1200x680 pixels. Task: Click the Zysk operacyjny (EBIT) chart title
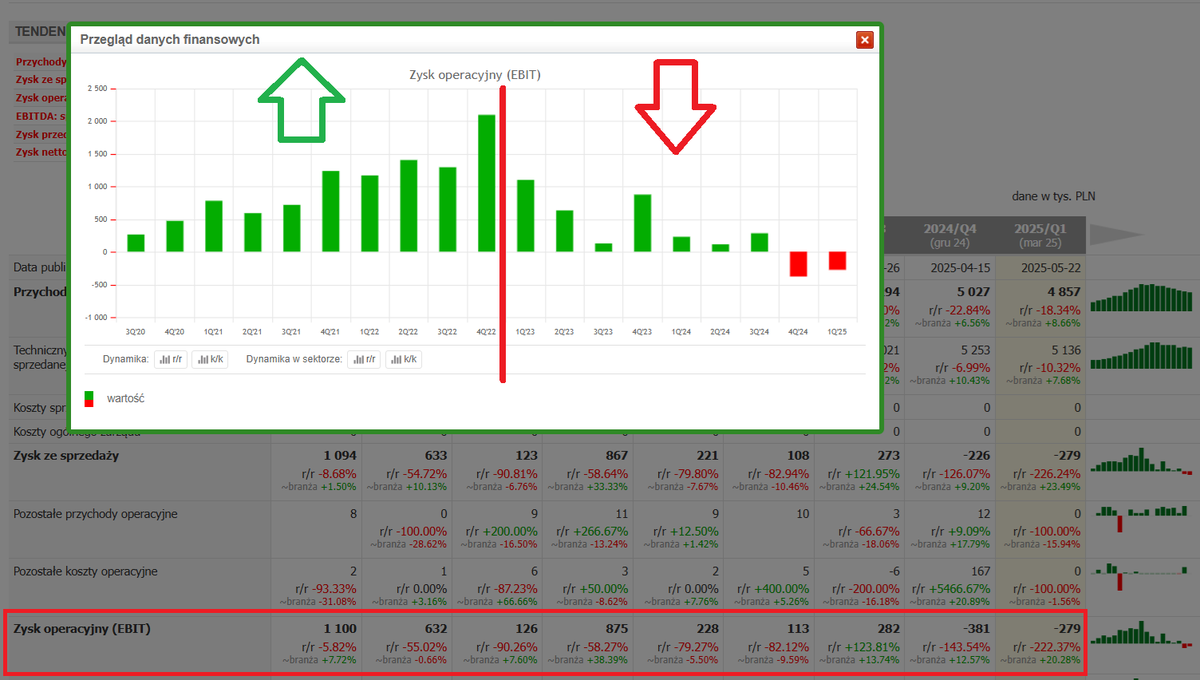(x=475, y=75)
